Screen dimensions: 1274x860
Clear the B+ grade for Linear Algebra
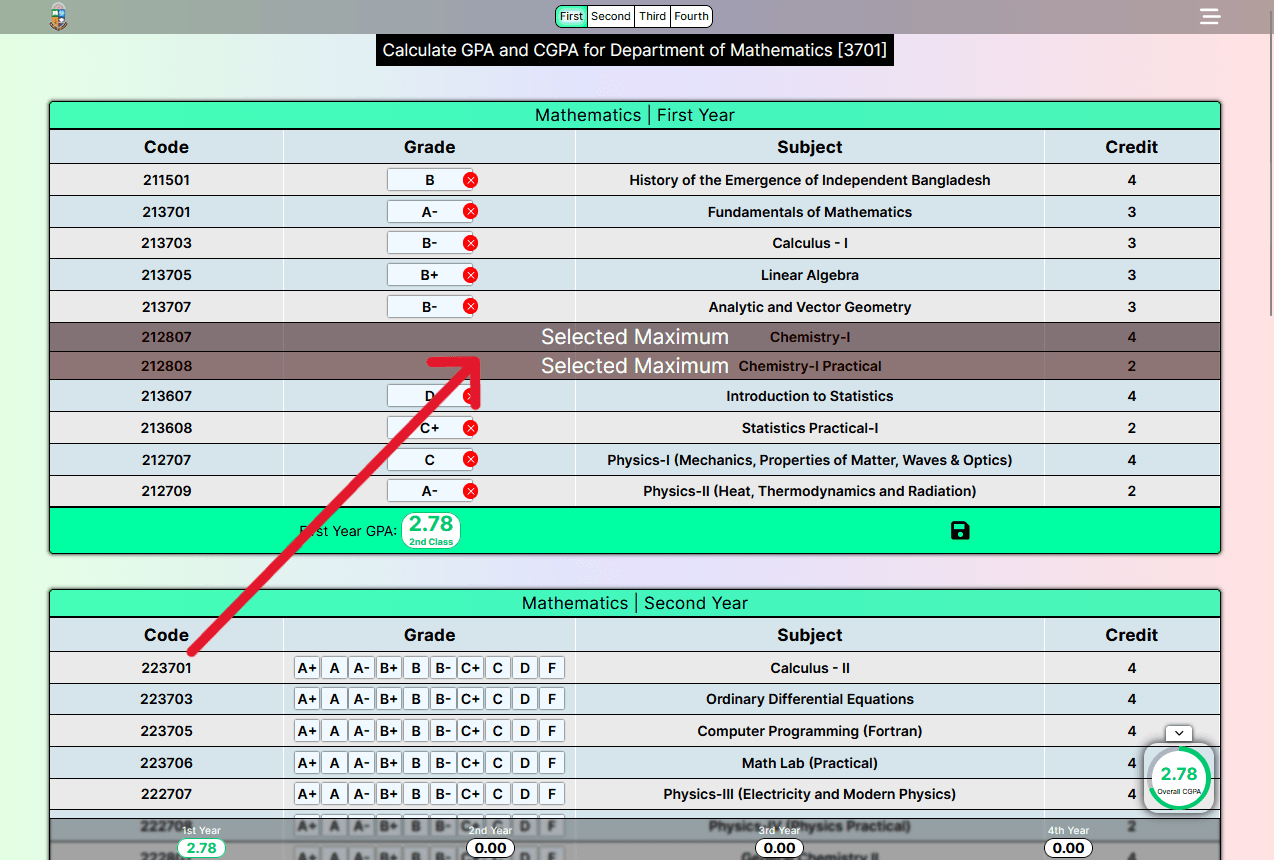pos(470,275)
